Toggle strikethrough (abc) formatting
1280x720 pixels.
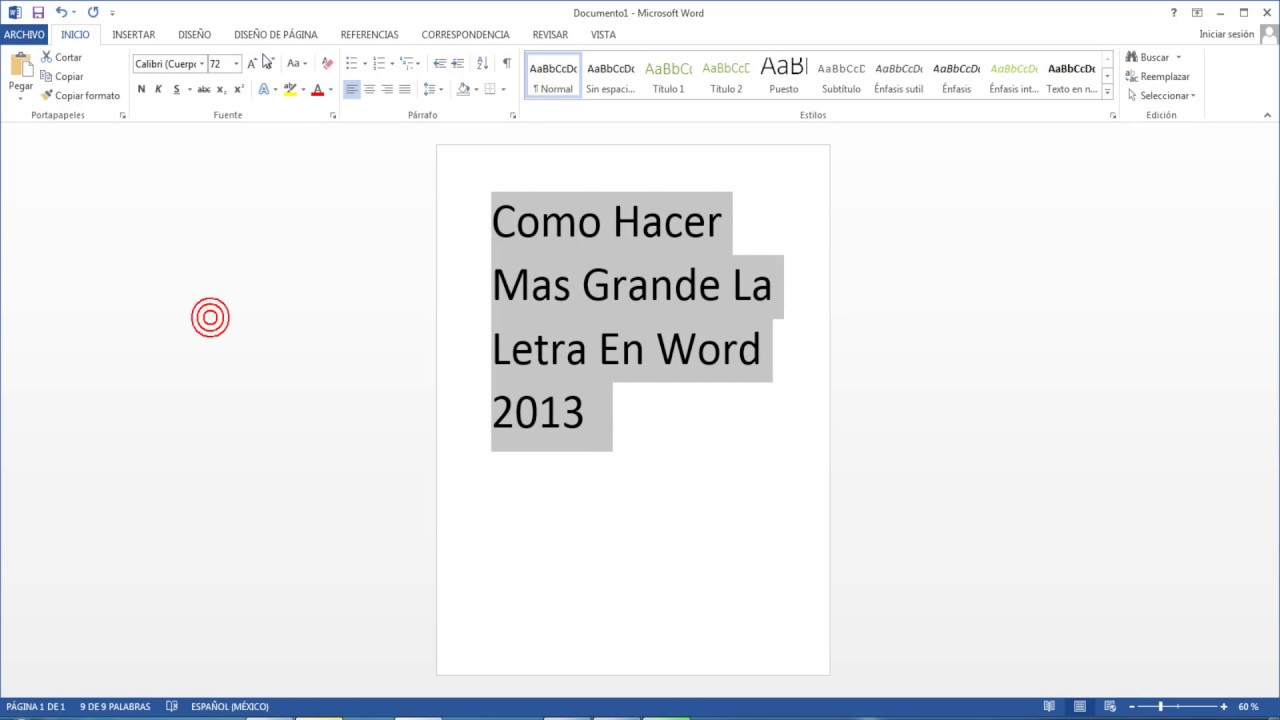tap(204, 89)
